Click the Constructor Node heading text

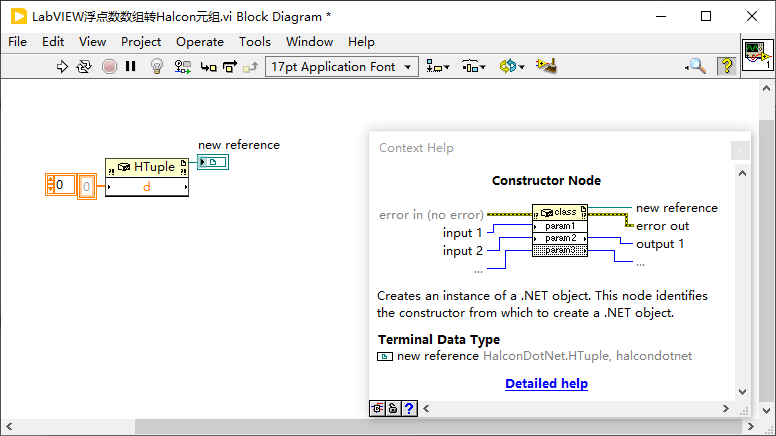[546, 181]
